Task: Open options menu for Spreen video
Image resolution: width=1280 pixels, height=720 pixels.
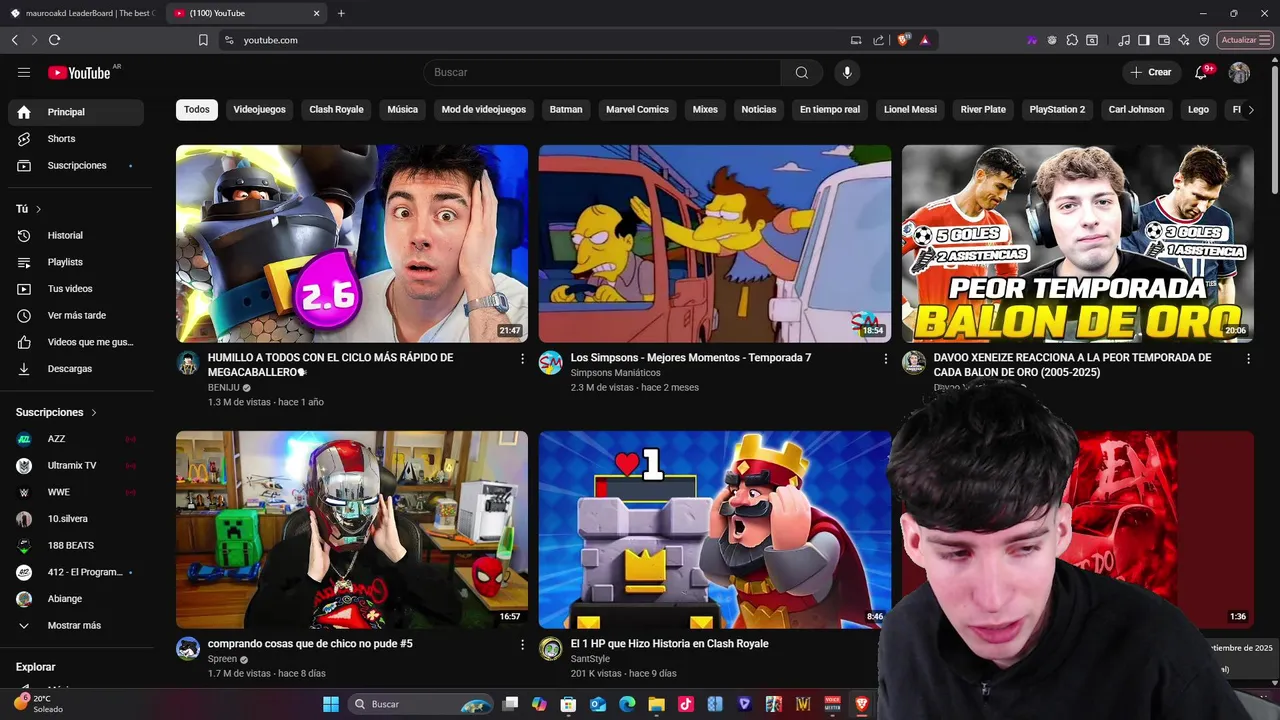Action: tap(522, 645)
